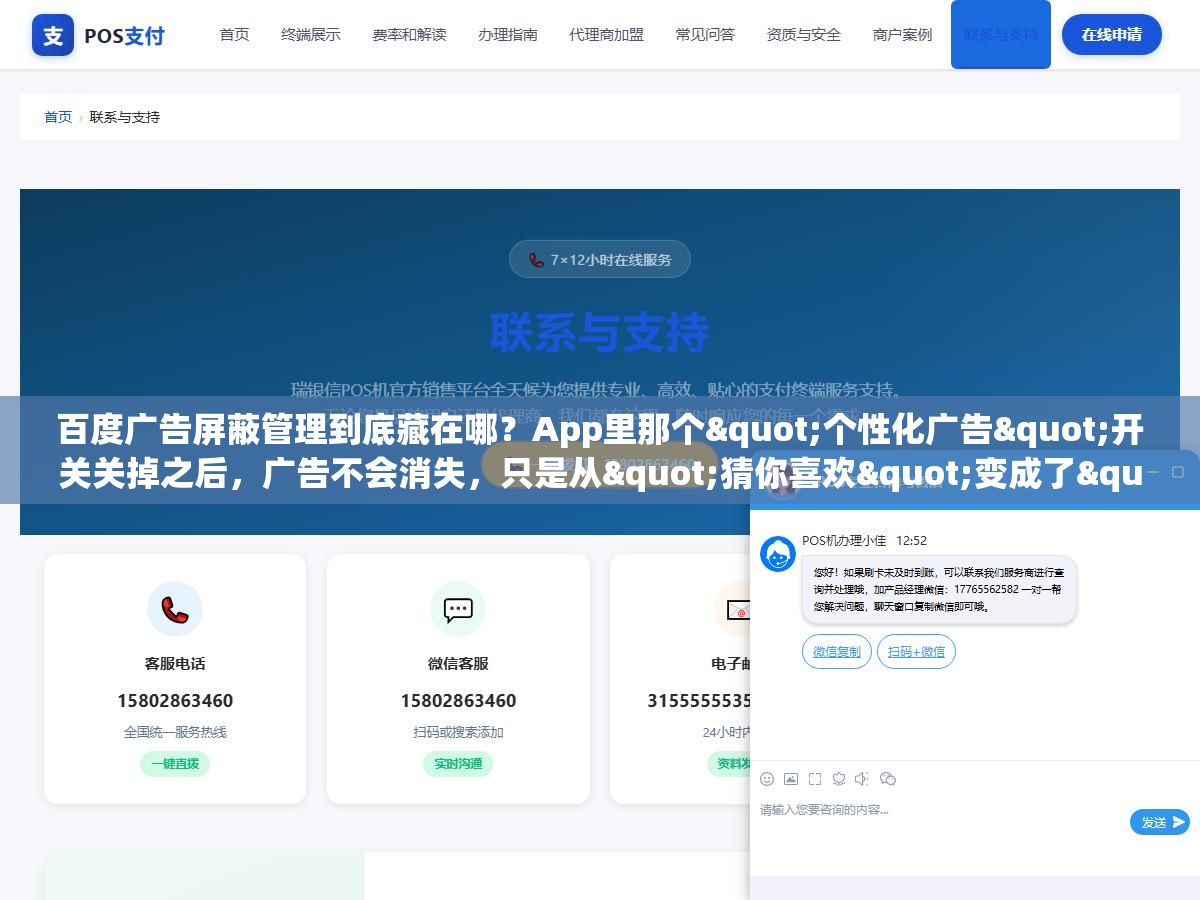Click the 首页 breadcrumb link
This screenshot has width=1200, height=900.
pyautogui.click(x=58, y=117)
